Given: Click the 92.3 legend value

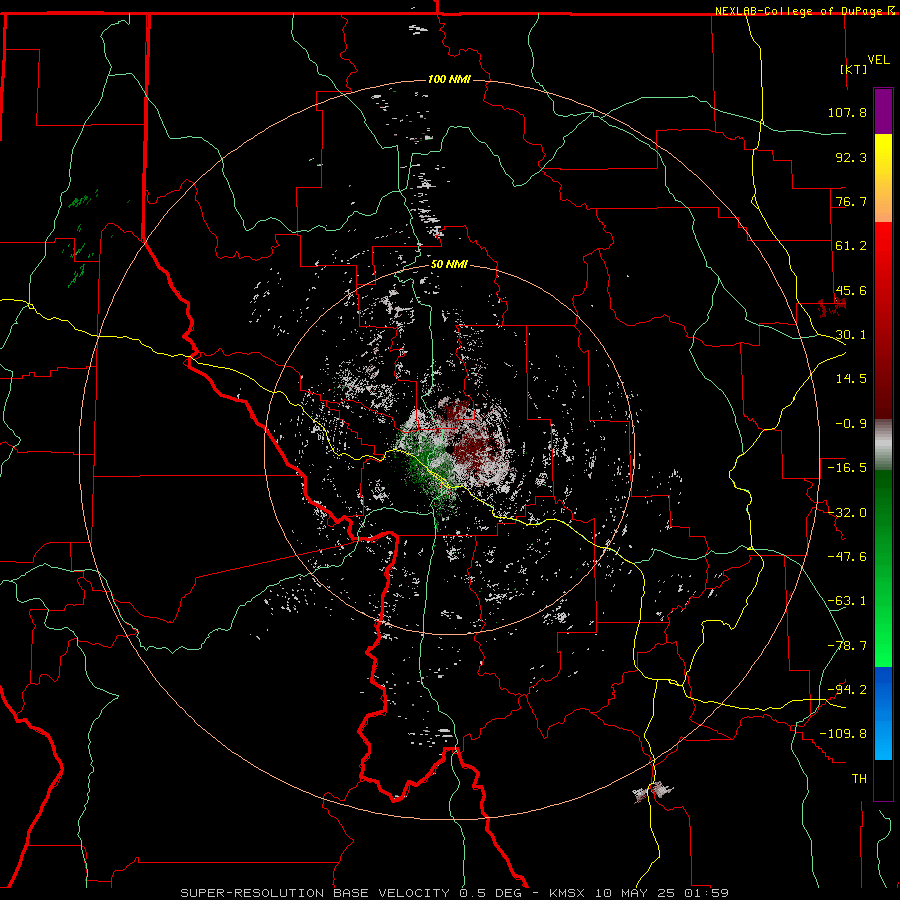Looking at the screenshot, I should (851, 157).
